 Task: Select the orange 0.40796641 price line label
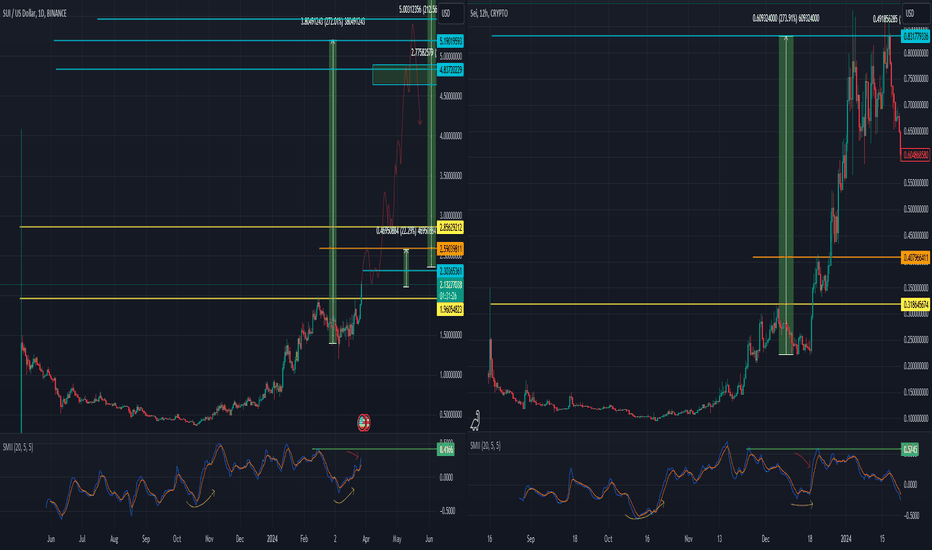[916, 257]
